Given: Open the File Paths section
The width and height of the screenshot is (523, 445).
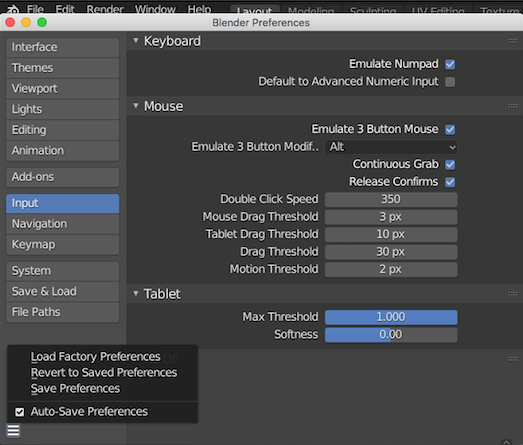Looking at the screenshot, I should (62, 313).
